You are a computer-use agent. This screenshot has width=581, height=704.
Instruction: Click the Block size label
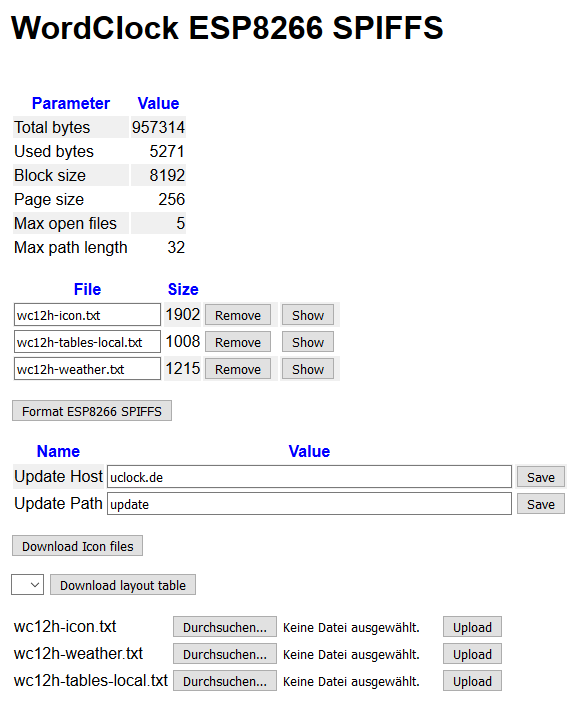pos(50,175)
